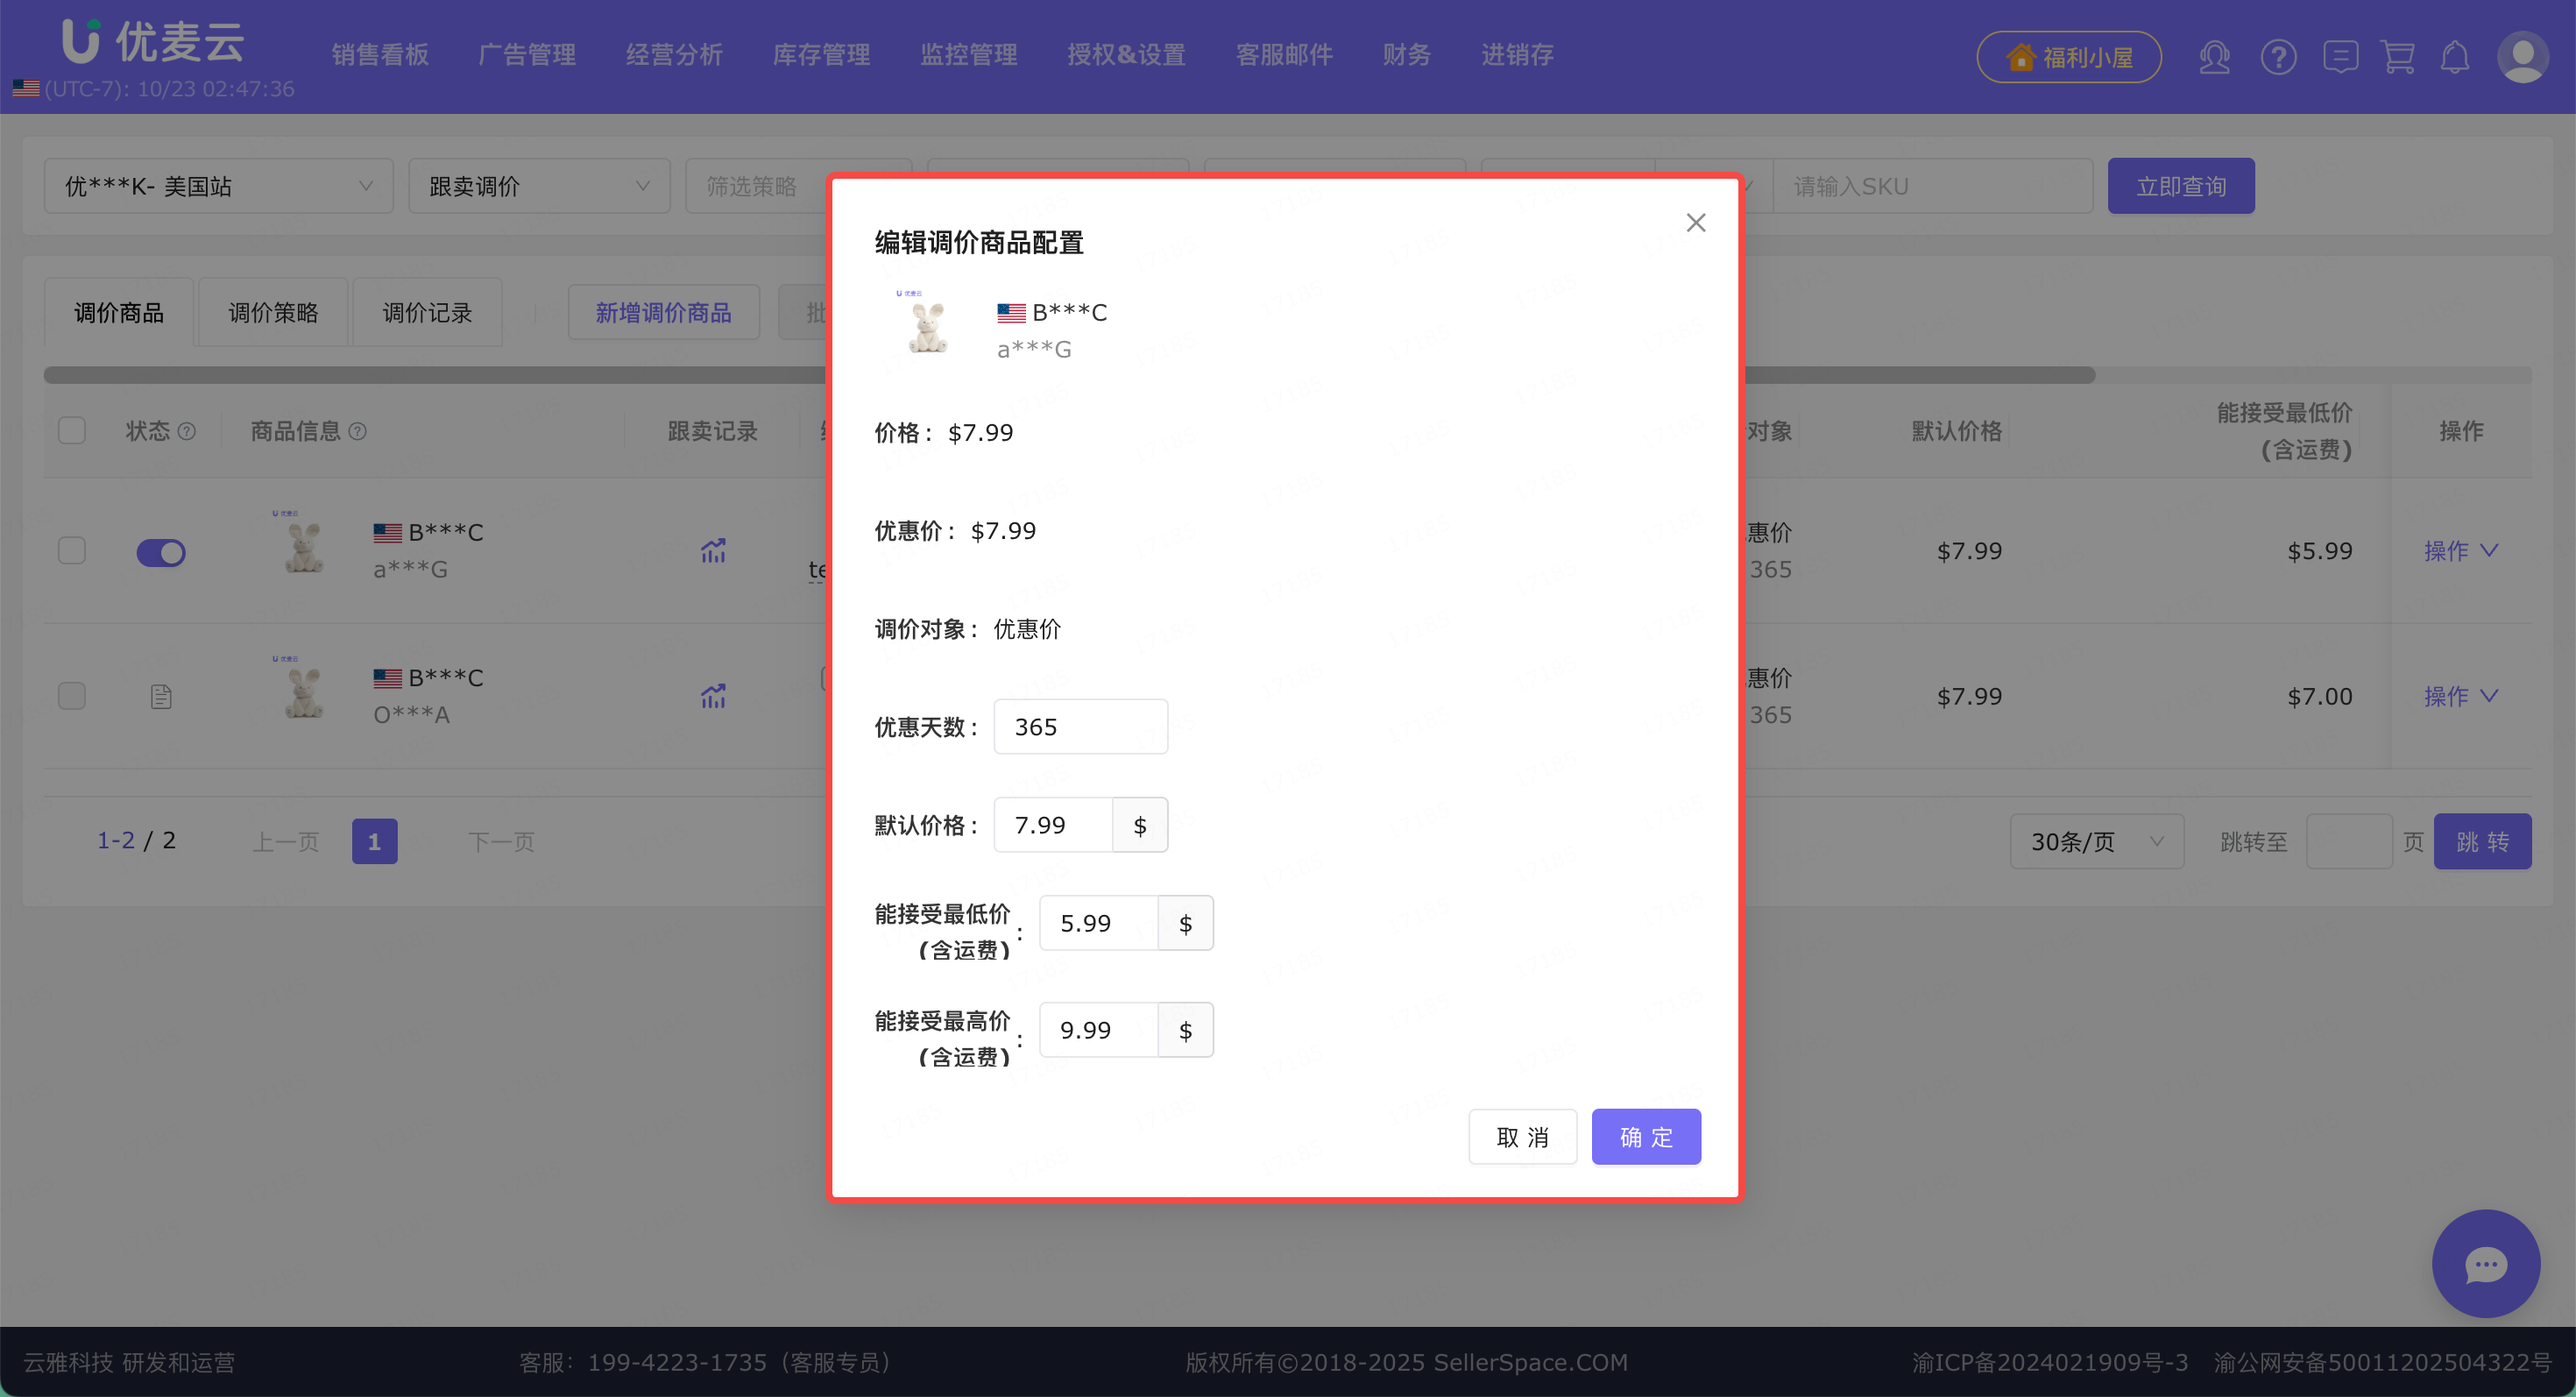Viewport: 2576px width, 1397px height.
Task: Switch to the 调价策略 tab
Action: (x=273, y=313)
